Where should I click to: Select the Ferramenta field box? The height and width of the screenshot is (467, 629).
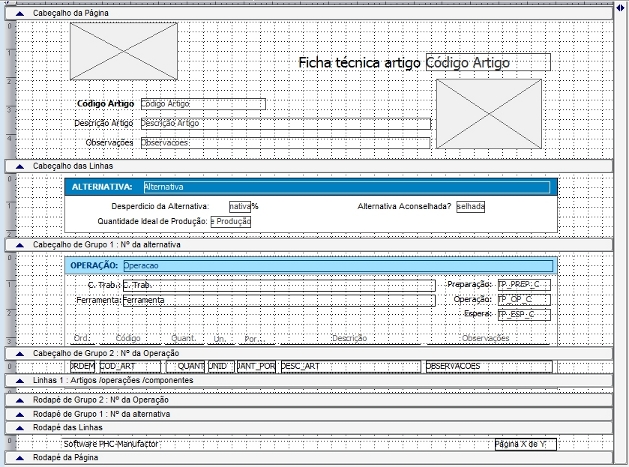pos(279,301)
